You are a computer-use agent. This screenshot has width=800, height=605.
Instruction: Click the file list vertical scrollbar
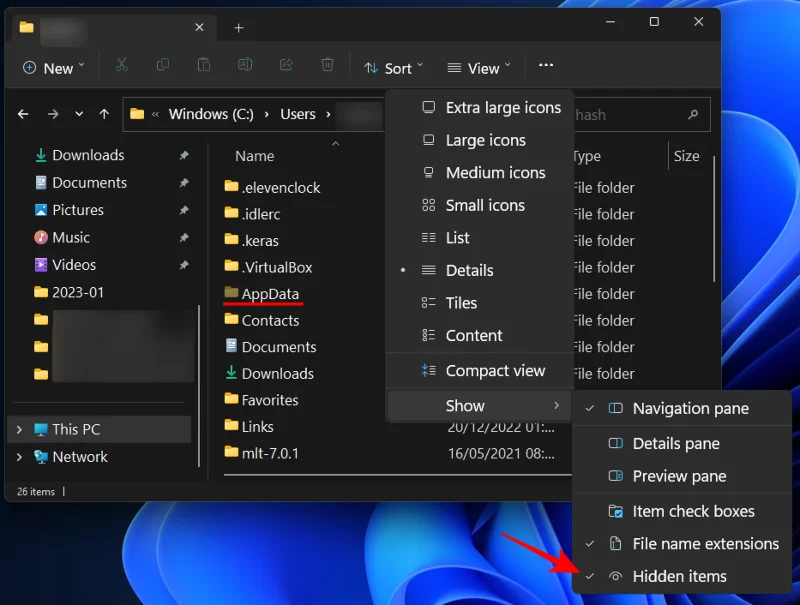pos(713,219)
